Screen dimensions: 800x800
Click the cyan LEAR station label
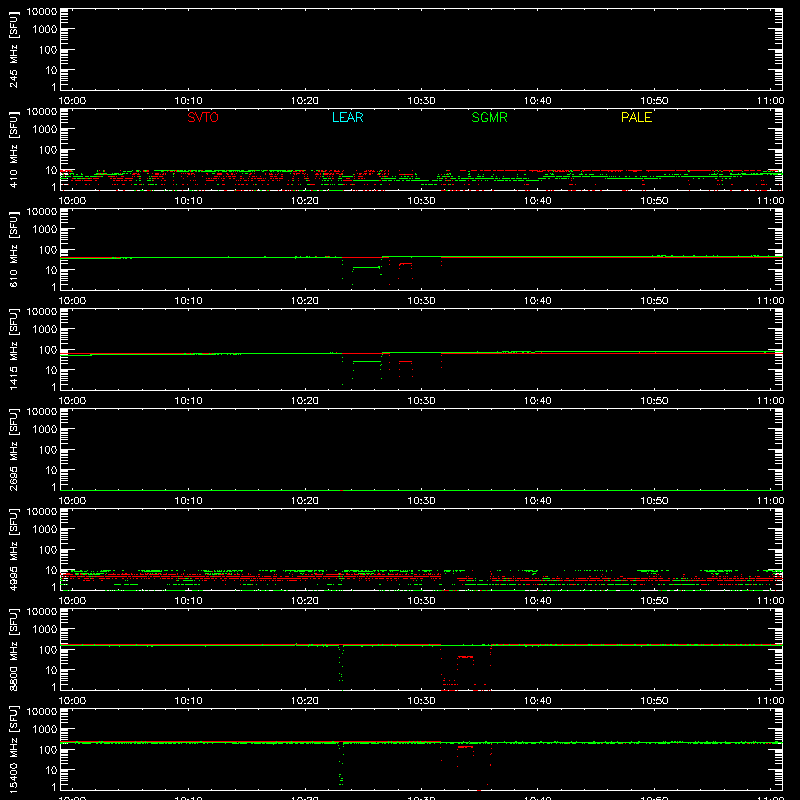[x=347, y=117]
